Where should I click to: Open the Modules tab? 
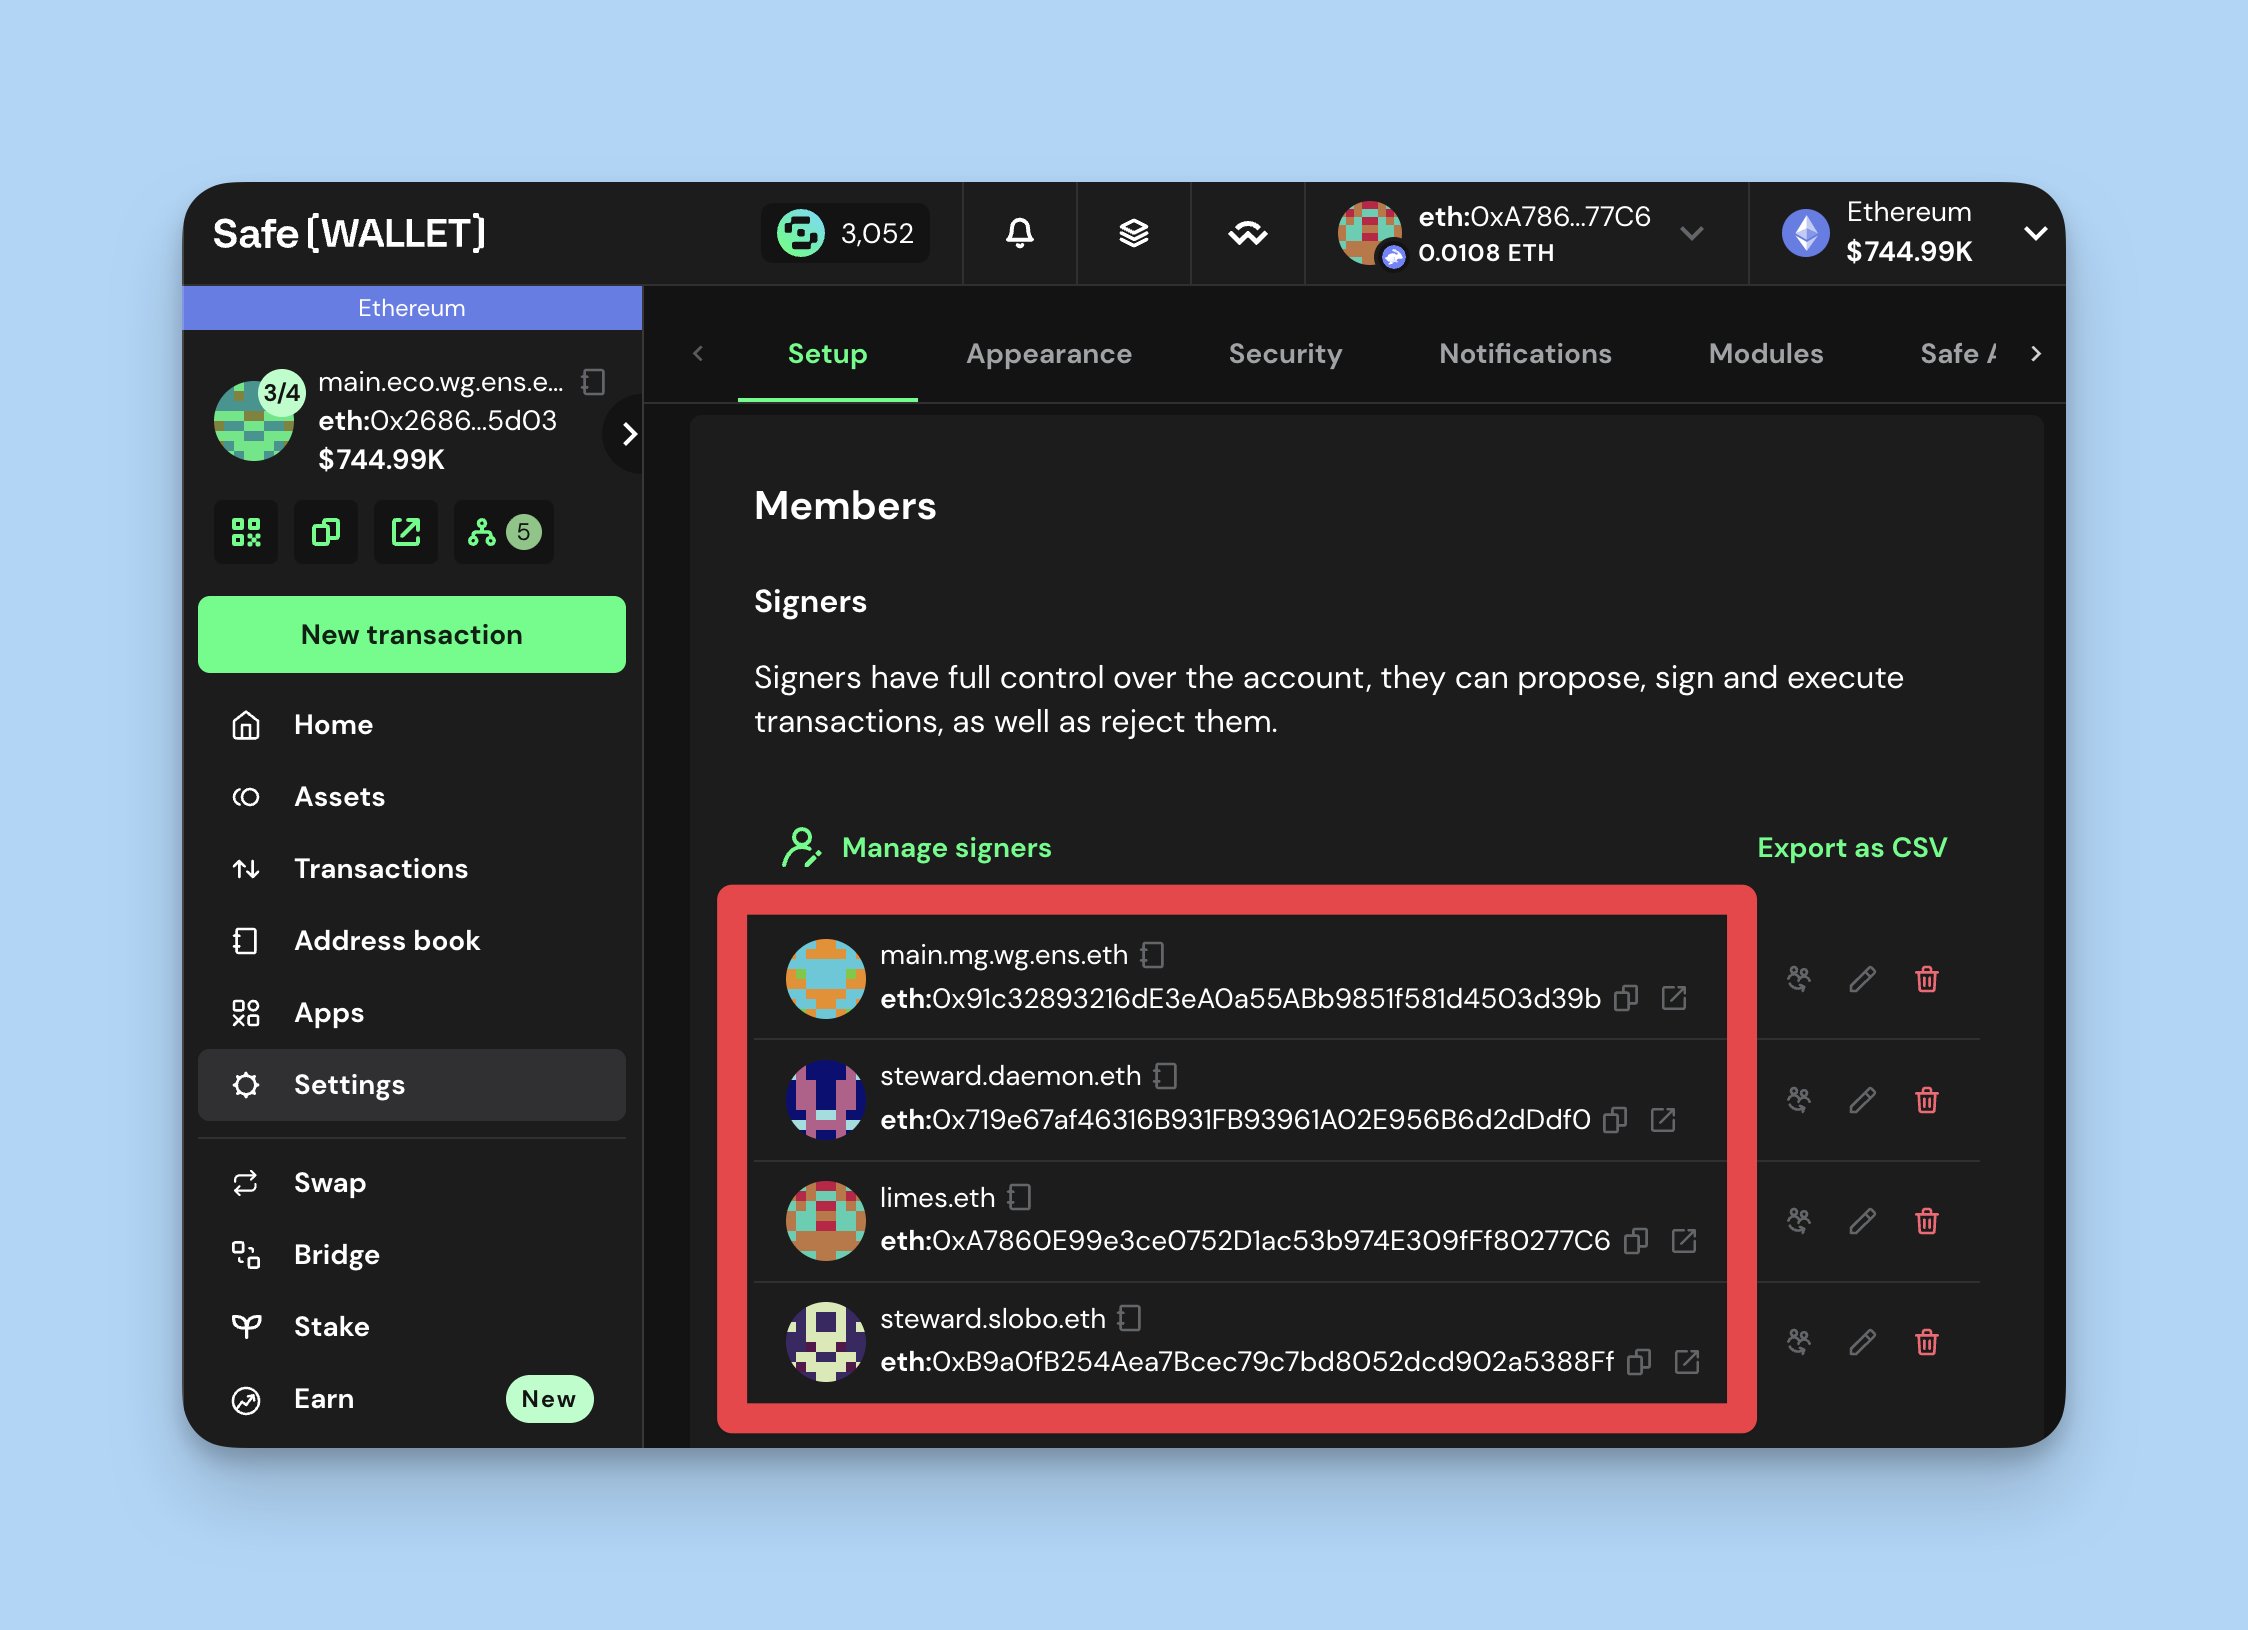1765,353
